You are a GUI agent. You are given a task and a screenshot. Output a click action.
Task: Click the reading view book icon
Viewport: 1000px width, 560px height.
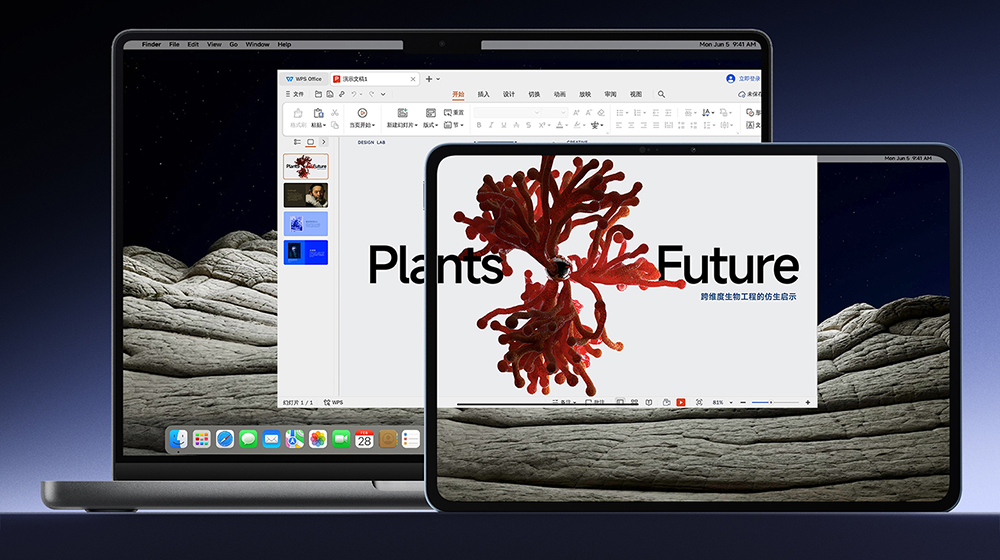pos(649,402)
